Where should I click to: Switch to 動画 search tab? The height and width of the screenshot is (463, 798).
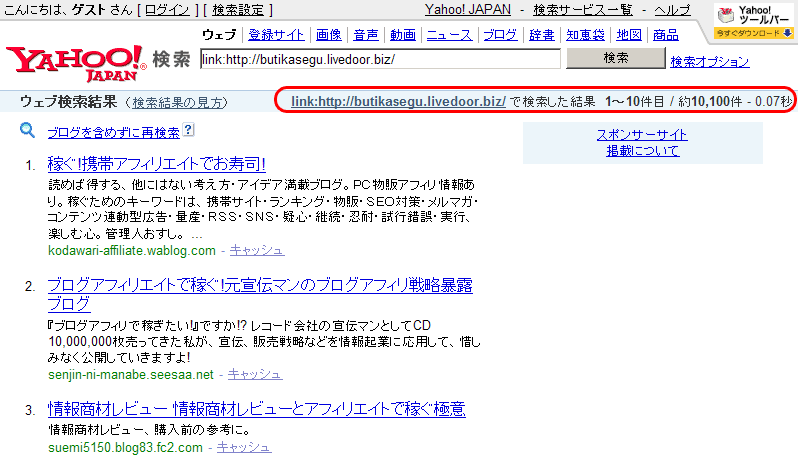click(403, 35)
